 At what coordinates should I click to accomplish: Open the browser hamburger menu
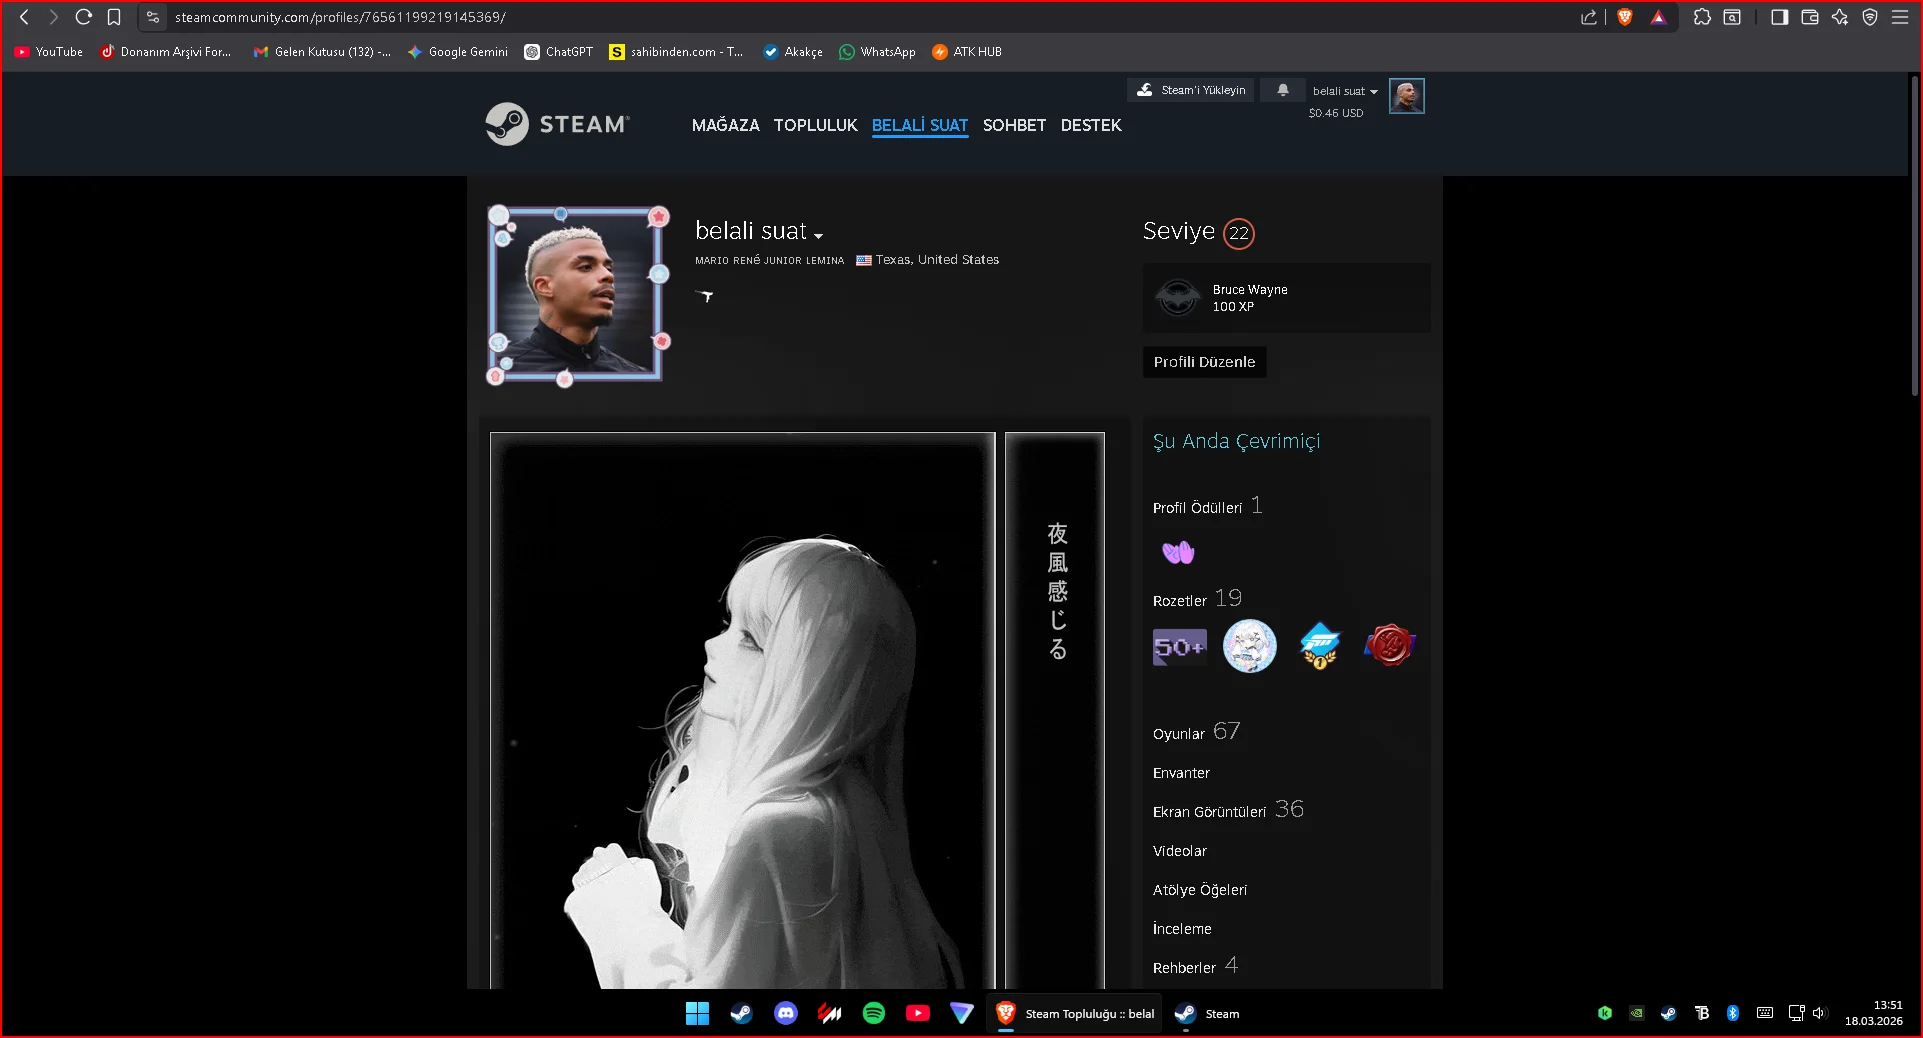pyautogui.click(x=1900, y=17)
